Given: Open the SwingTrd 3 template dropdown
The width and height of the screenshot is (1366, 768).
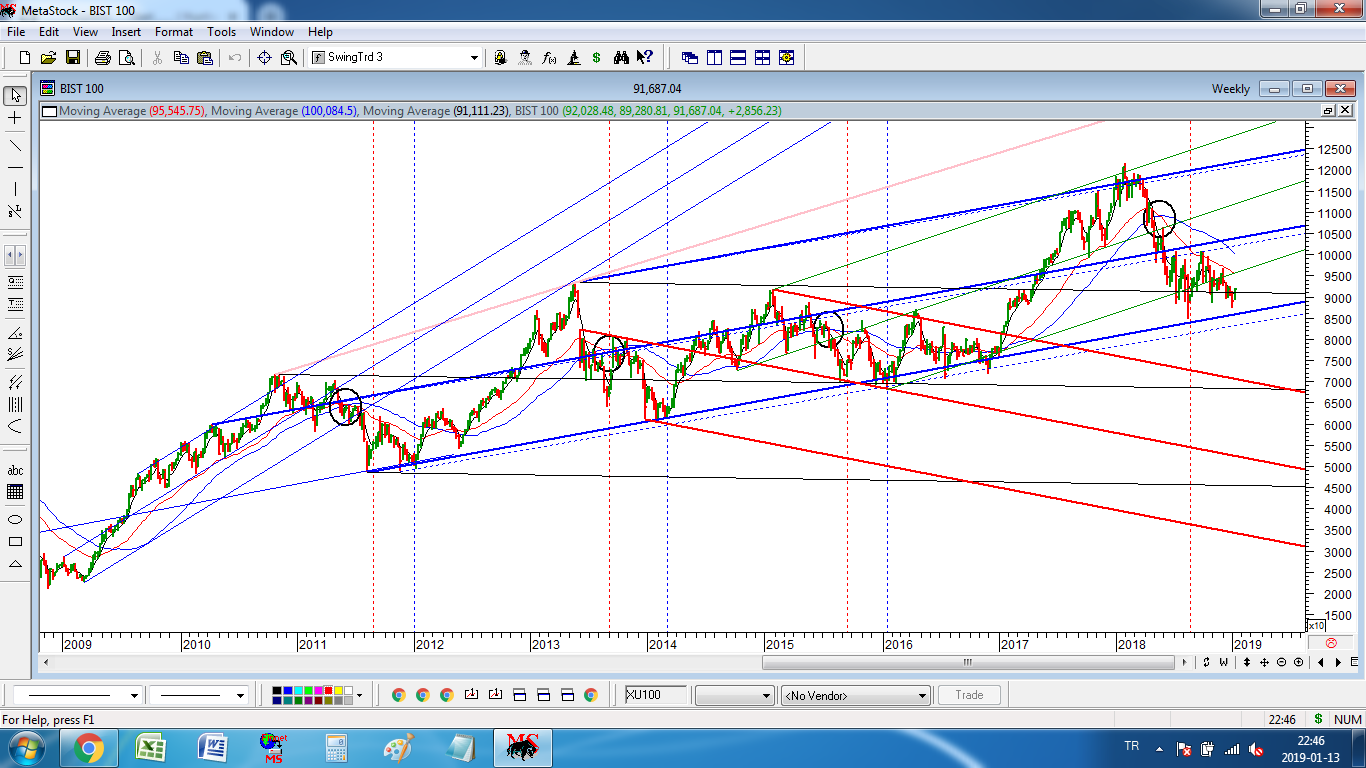Looking at the screenshot, I should tap(474, 58).
